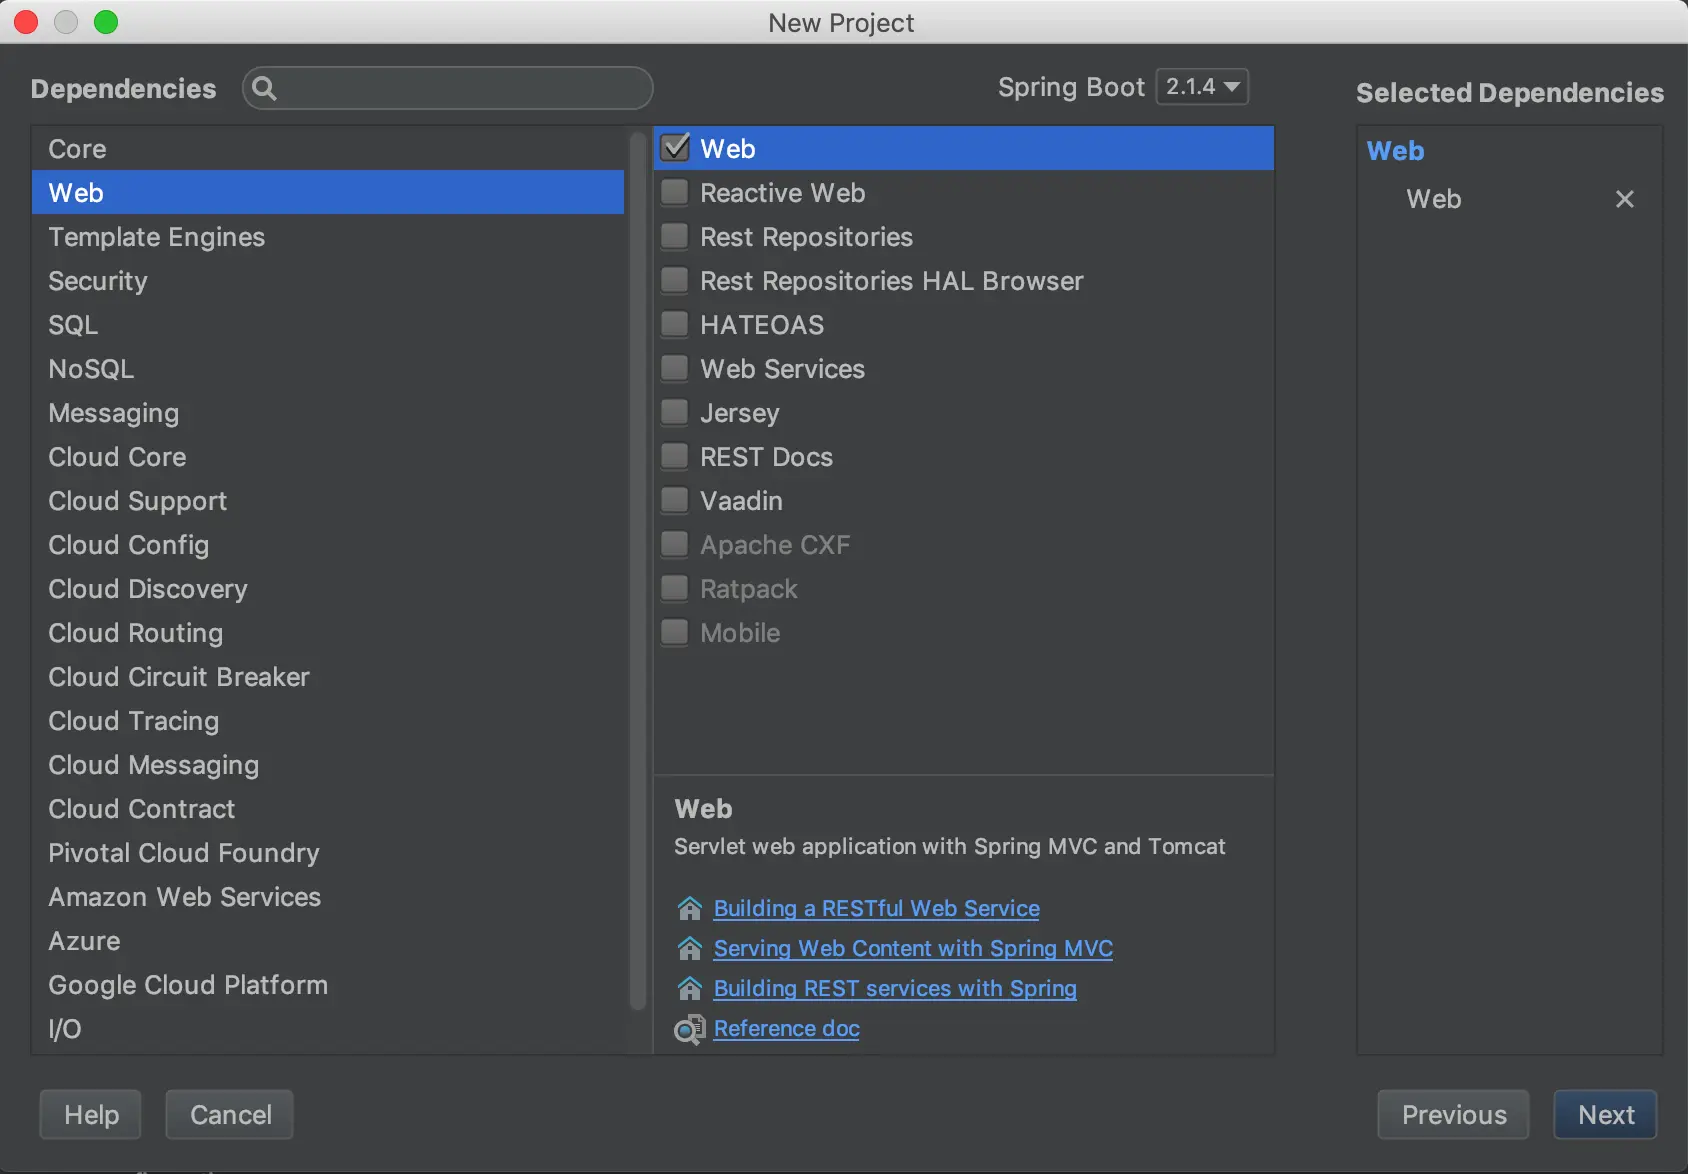Screen dimensions: 1688x1174
Task: Uncheck the Web dependency checkbox
Action: 675,148
